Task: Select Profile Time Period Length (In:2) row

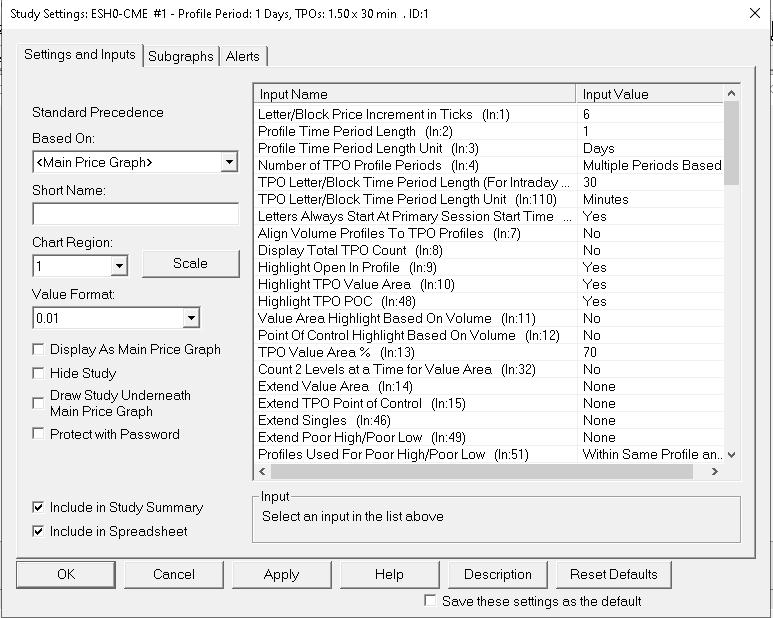Action: (x=489, y=132)
